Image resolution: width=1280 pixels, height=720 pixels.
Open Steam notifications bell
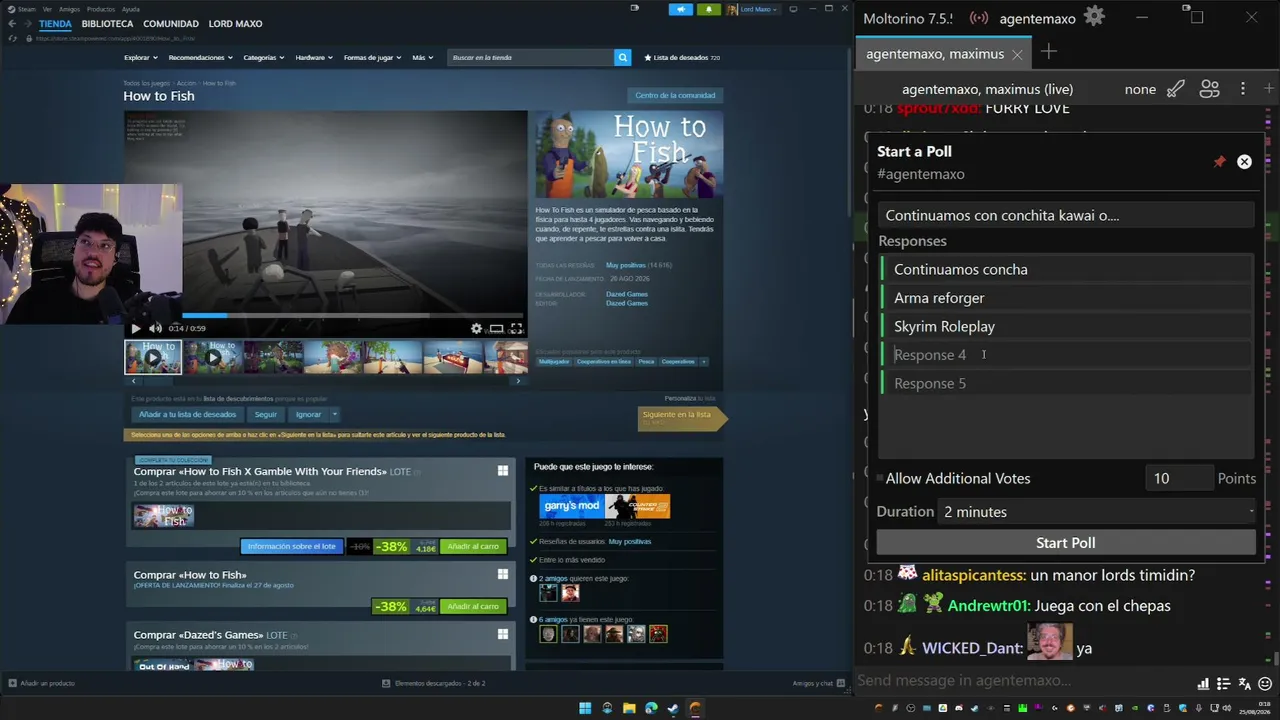[x=709, y=9]
